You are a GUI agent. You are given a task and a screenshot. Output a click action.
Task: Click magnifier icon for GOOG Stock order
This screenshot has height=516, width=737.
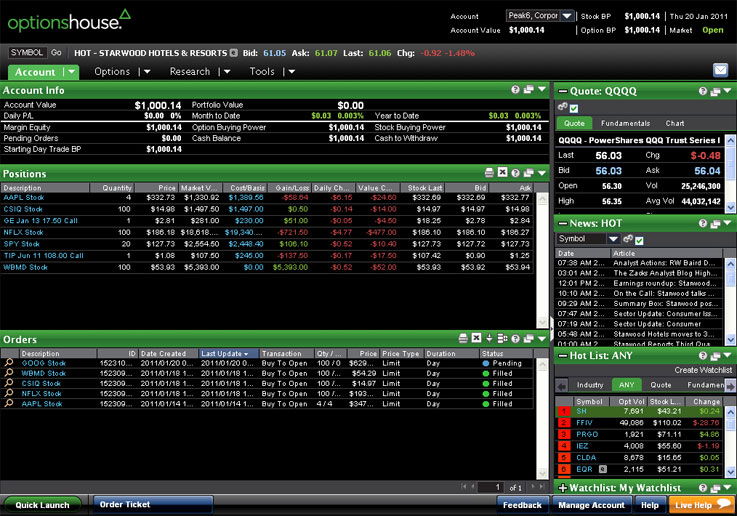tap(9, 363)
